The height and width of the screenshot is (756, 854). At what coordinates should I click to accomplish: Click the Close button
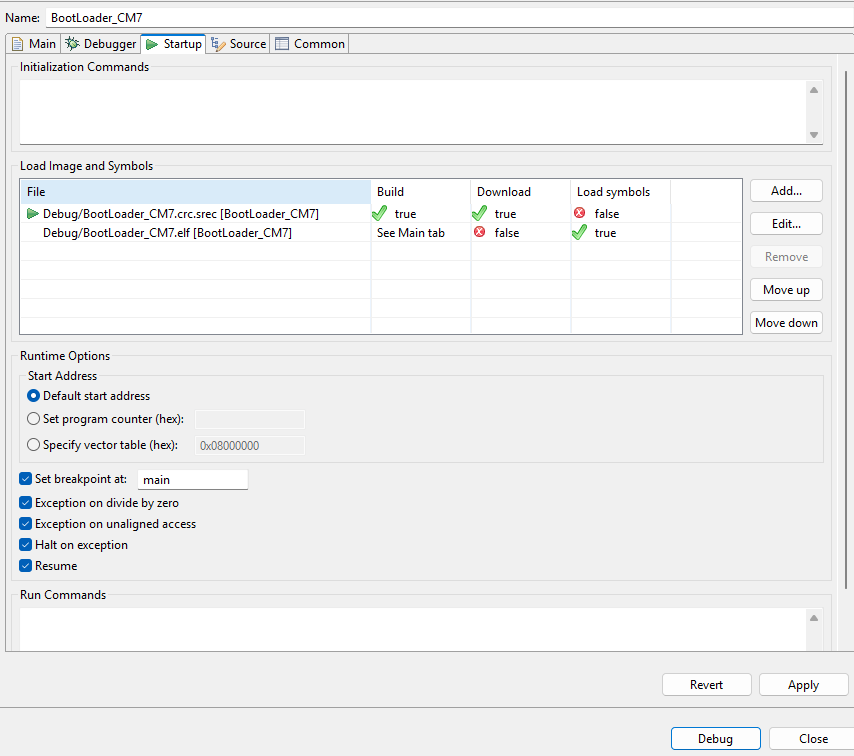tap(813, 739)
